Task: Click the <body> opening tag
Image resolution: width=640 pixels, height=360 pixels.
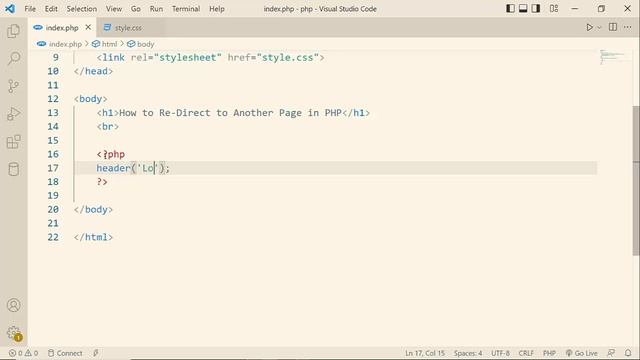Action: [x=91, y=99]
